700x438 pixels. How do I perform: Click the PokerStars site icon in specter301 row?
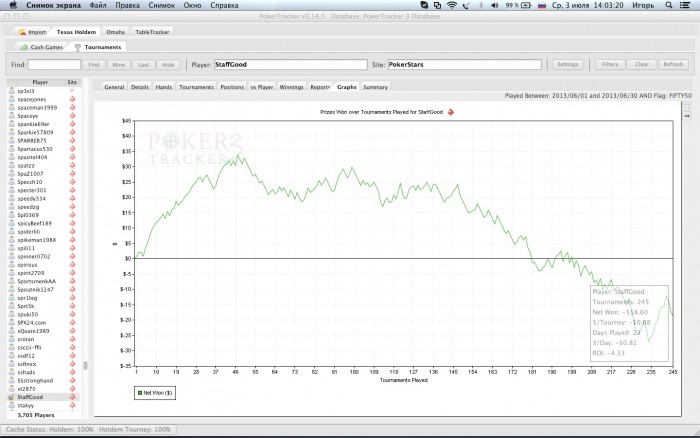pyautogui.click(x=72, y=190)
